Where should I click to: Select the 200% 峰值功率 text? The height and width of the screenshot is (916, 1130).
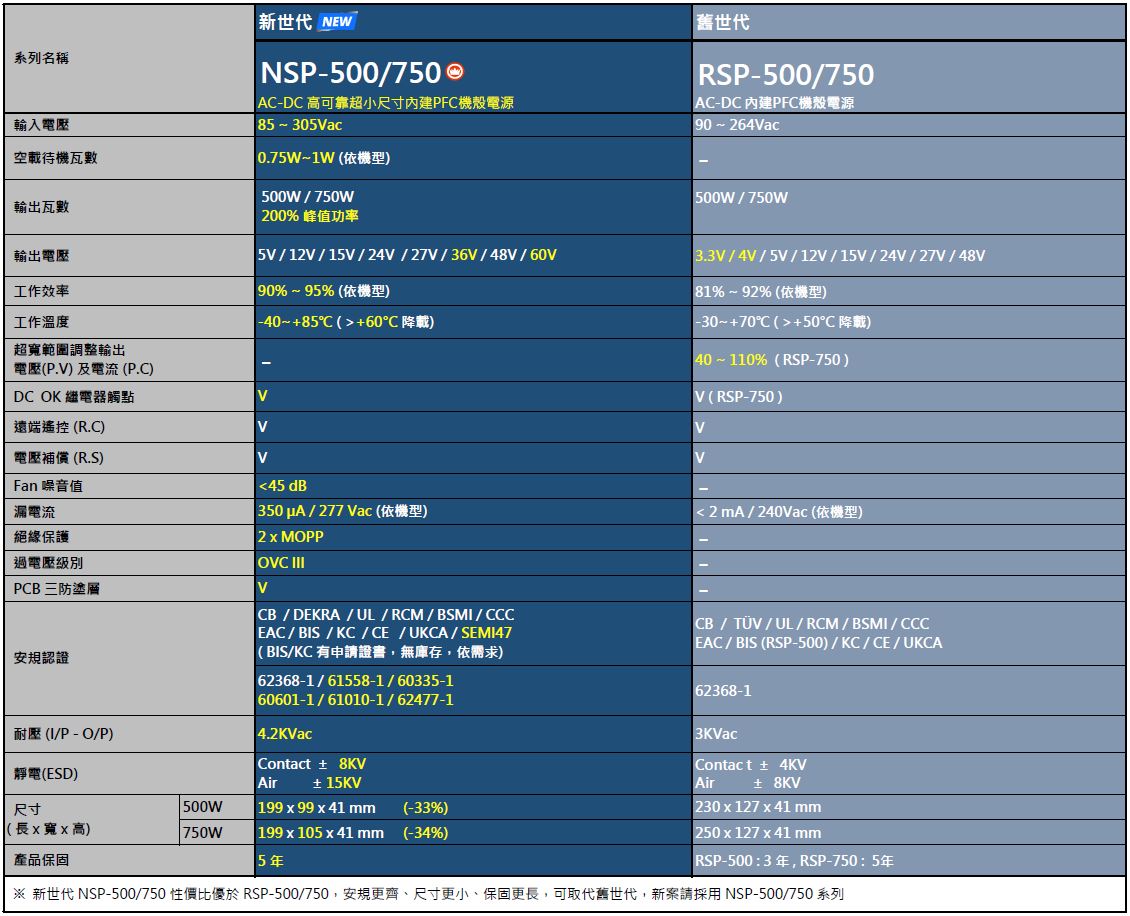310,216
